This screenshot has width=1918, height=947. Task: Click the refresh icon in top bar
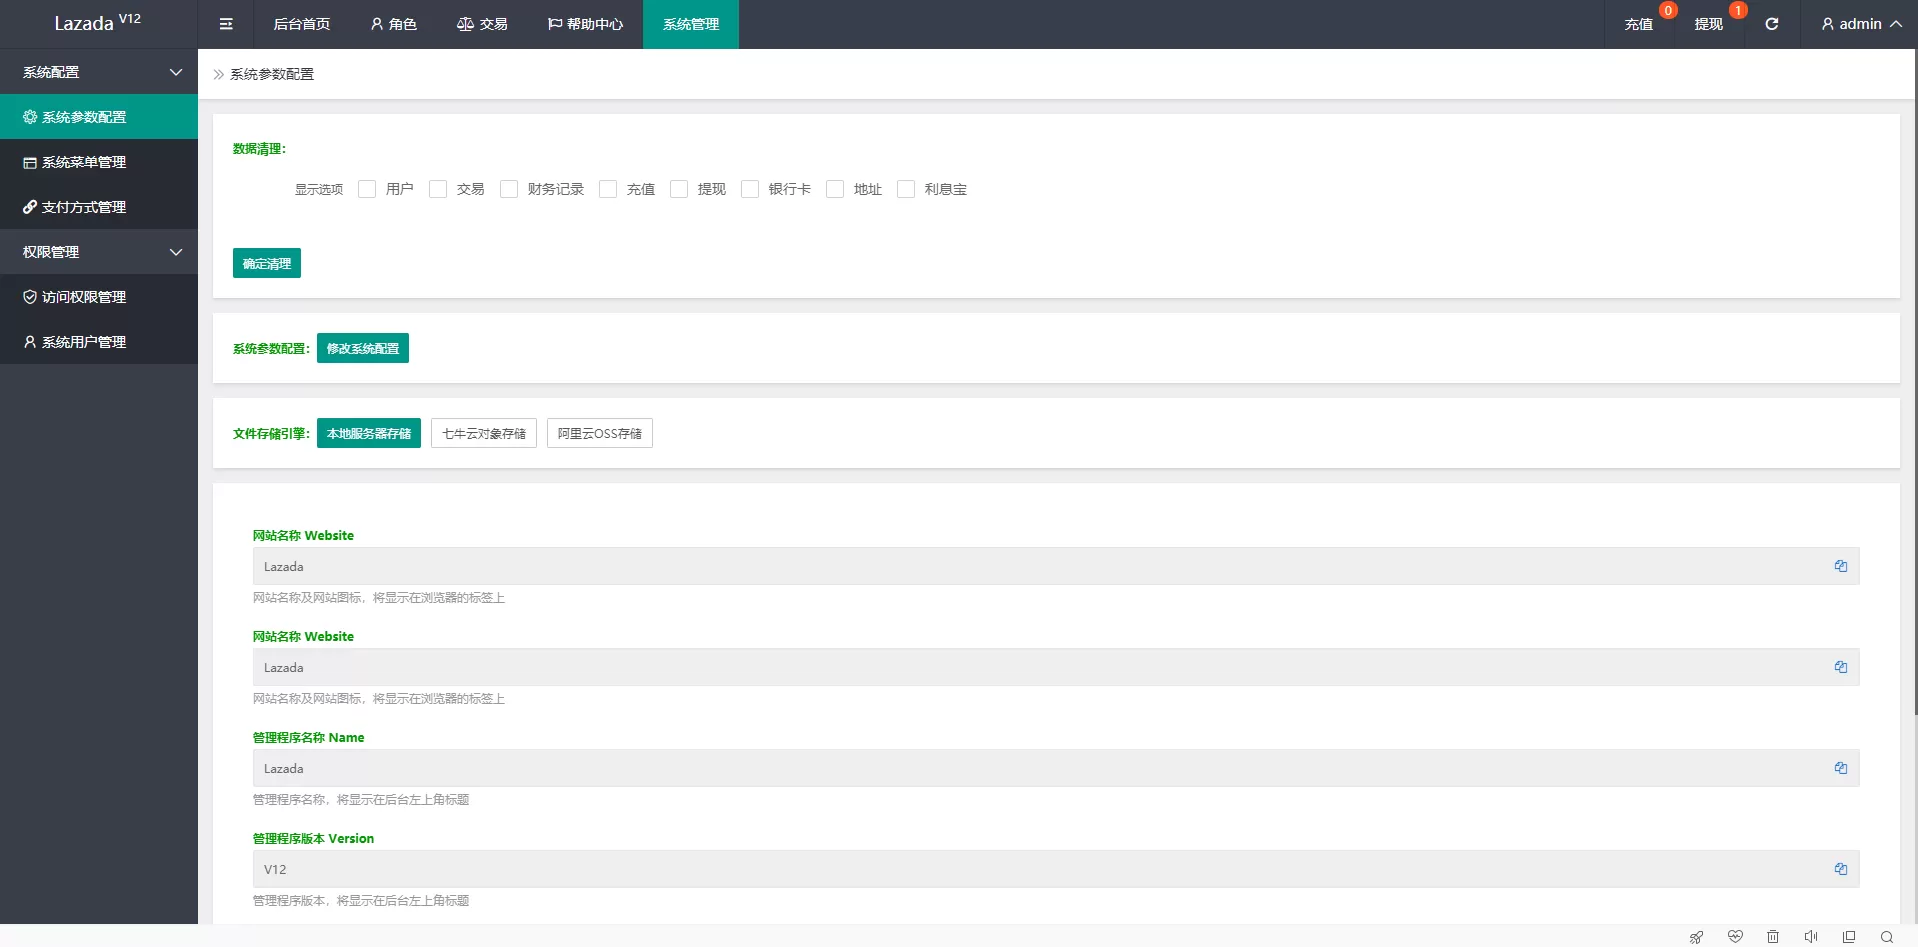point(1771,24)
